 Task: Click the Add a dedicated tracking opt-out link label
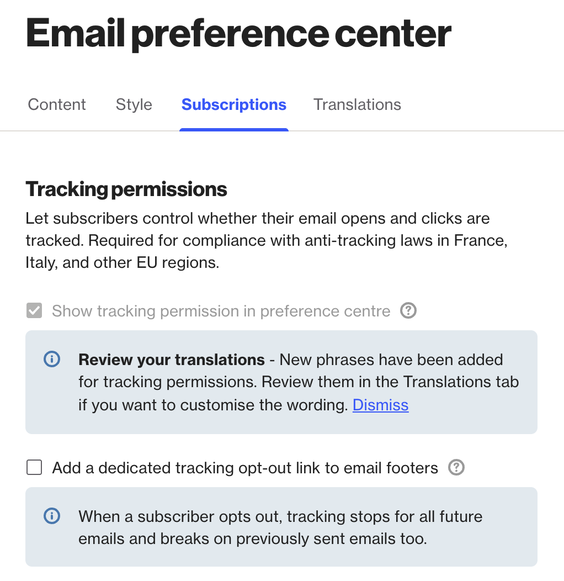pos(245,468)
